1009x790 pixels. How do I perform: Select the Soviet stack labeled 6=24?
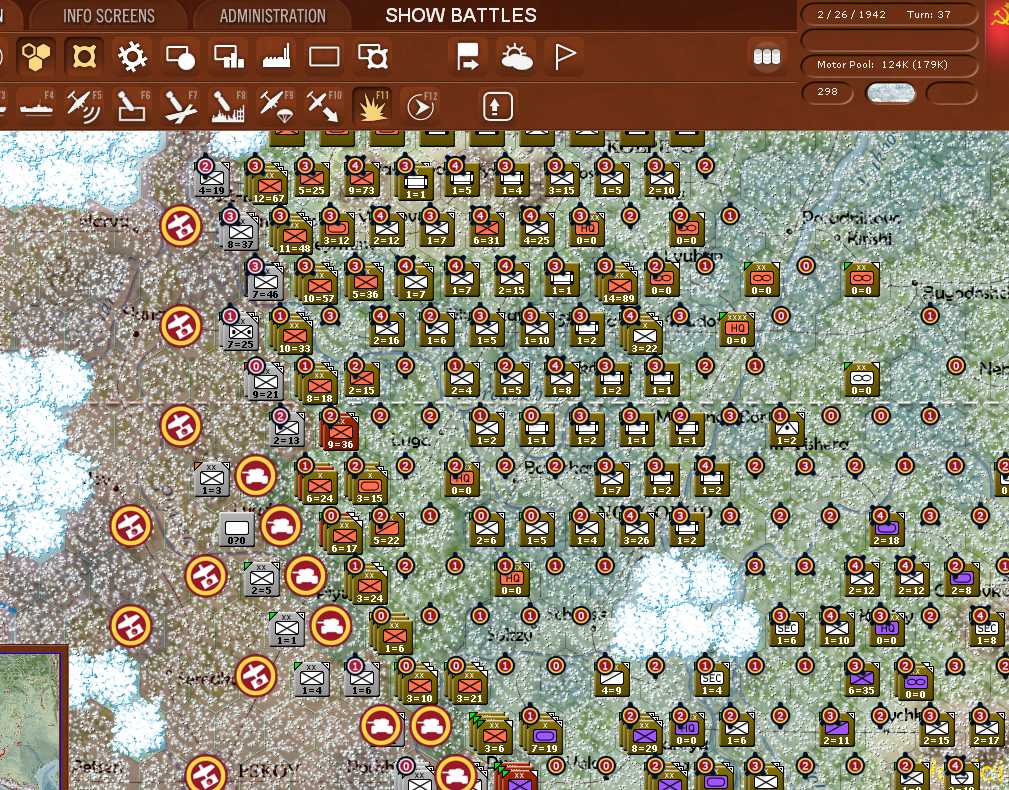tap(319, 485)
